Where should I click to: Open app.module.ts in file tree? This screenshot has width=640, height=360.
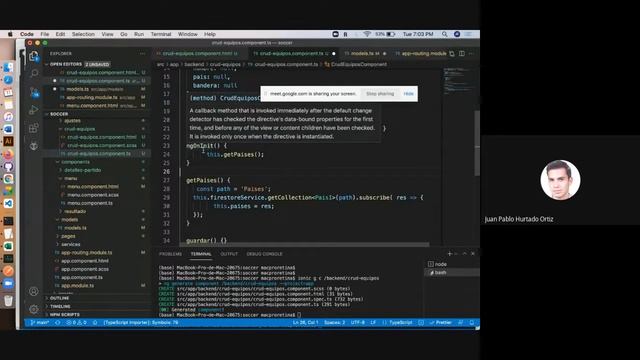[x=77, y=286]
